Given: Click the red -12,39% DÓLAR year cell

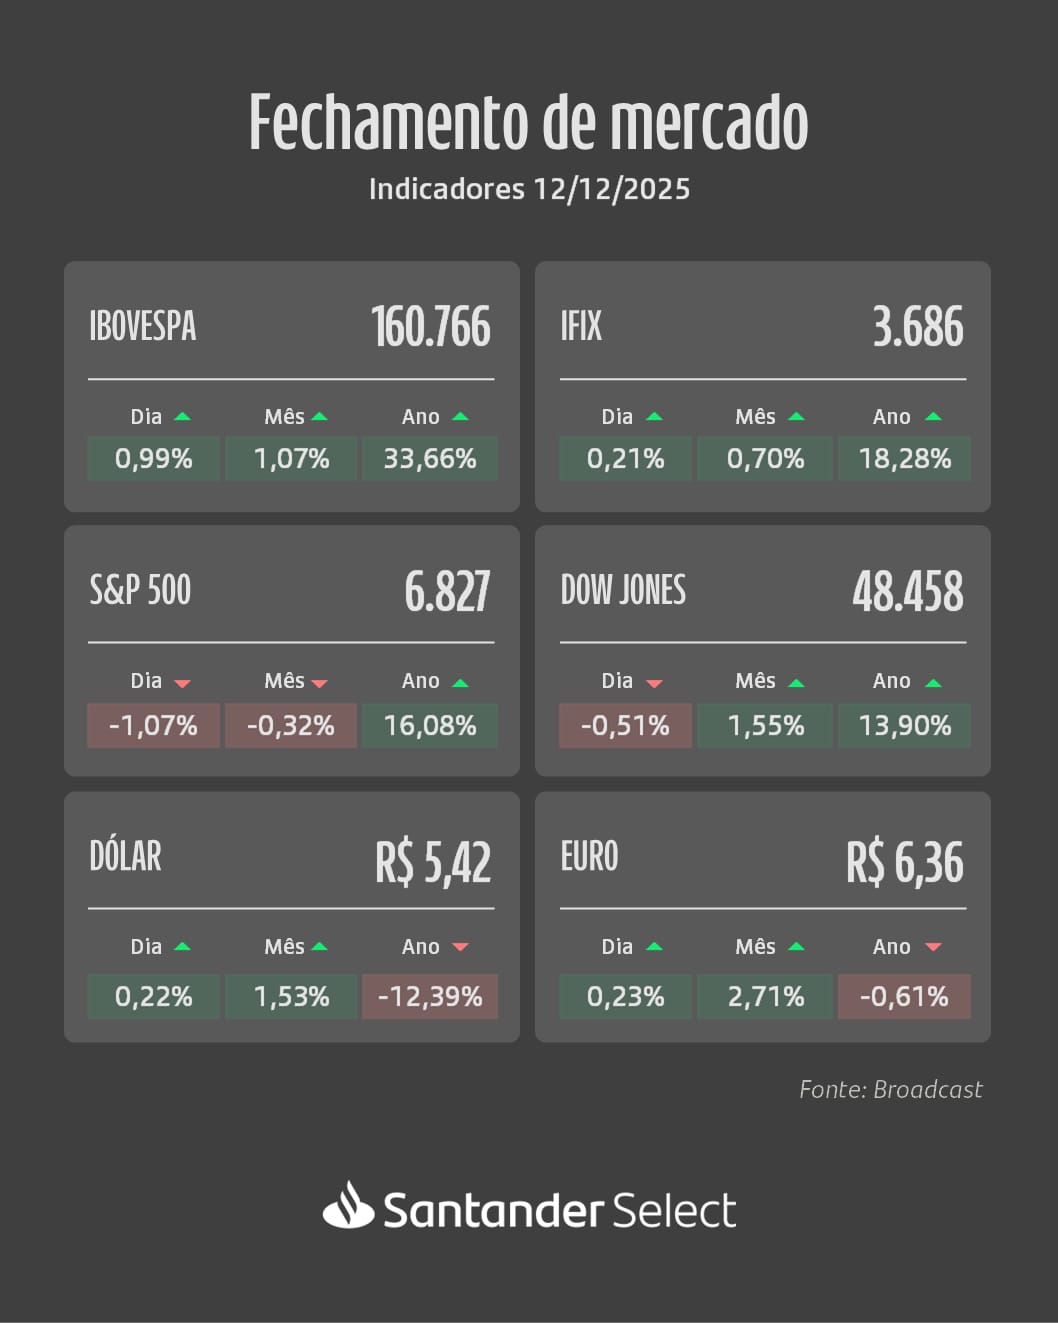Looking at the screenshot, I should click(x=430, y=997).
